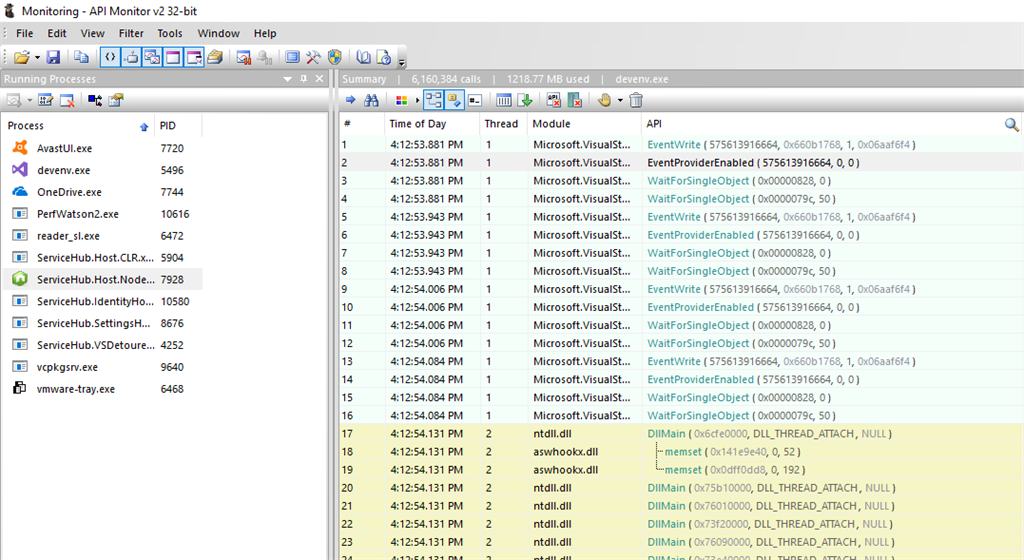Open the arrow beside the color squares icon
The height and width of the screenshot is (560, 1024).
pyautogui.click(x=417, y=101)
